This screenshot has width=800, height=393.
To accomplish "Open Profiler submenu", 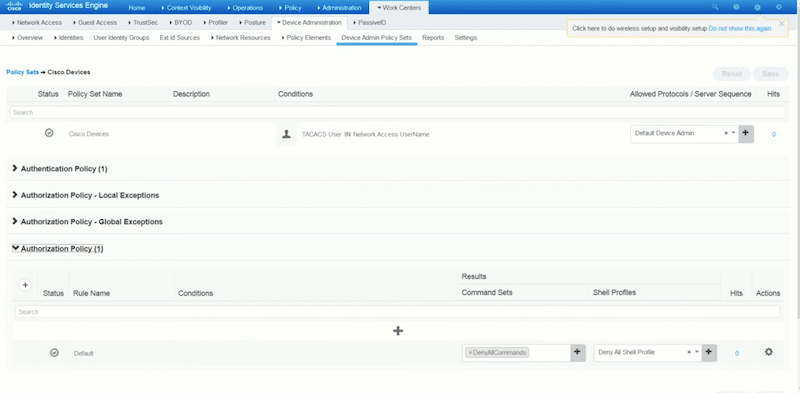I will click(x=215, y=22).
